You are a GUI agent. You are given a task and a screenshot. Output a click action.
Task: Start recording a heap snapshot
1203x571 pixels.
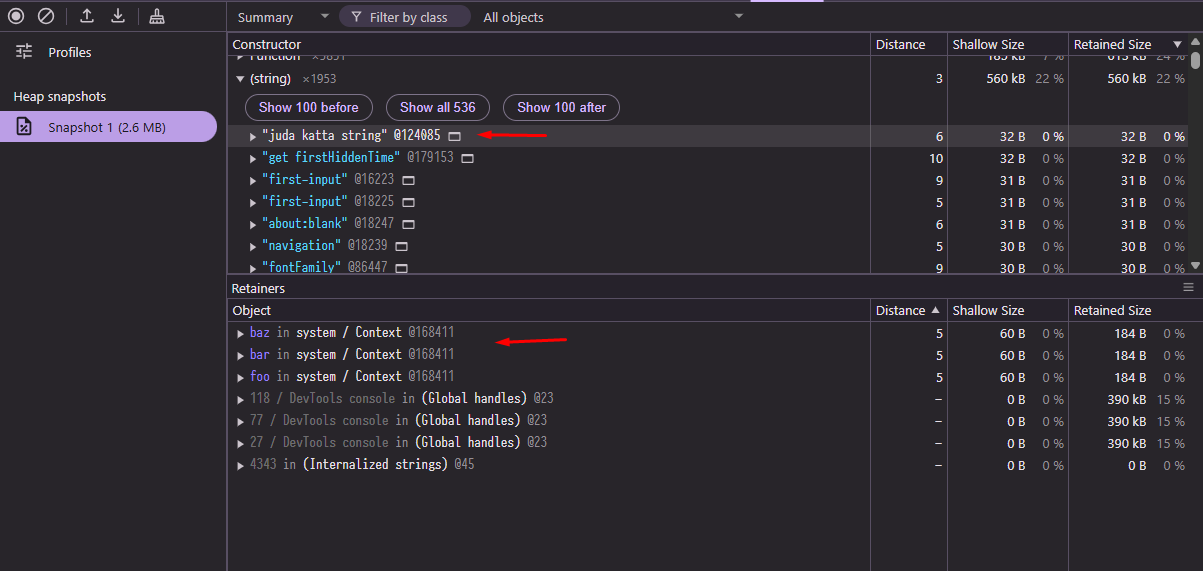[x=15, y=16]
